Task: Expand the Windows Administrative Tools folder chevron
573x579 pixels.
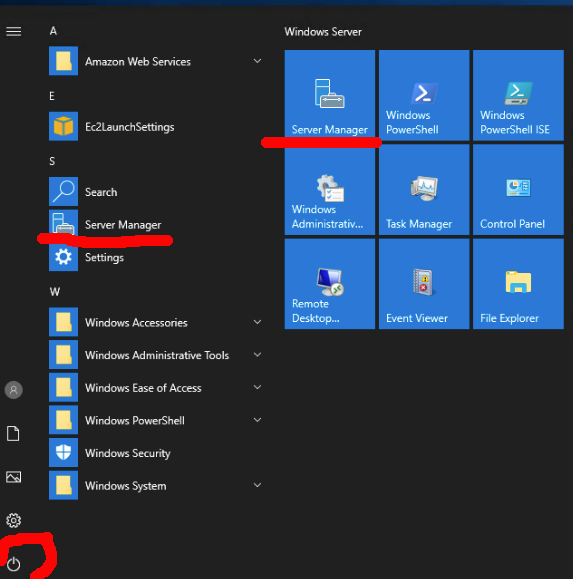Action: pos(257,354)
